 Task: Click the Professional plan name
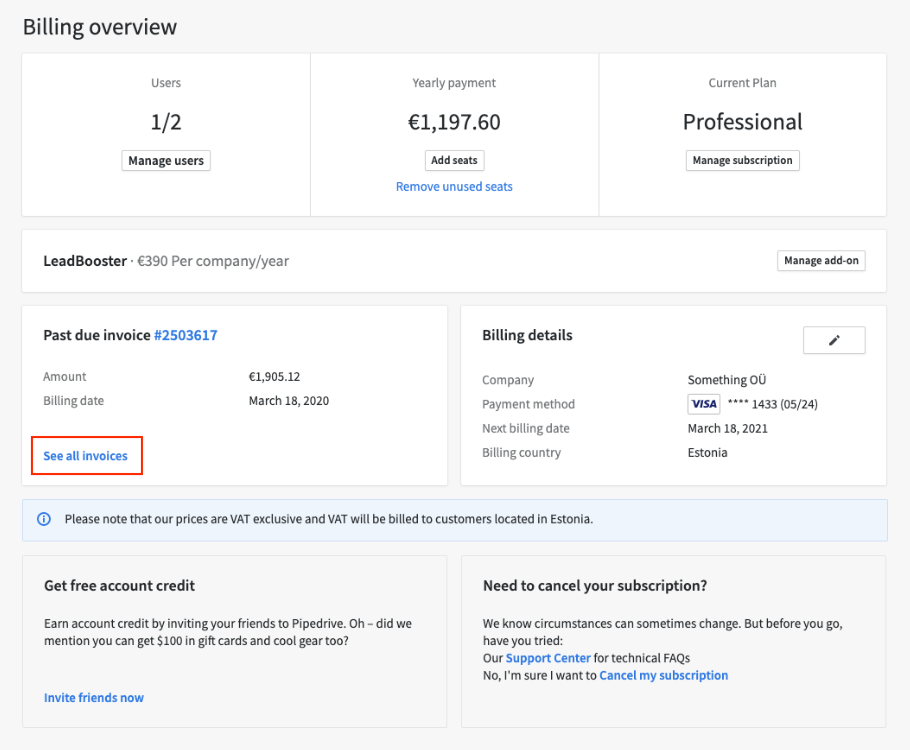[742, 122]
